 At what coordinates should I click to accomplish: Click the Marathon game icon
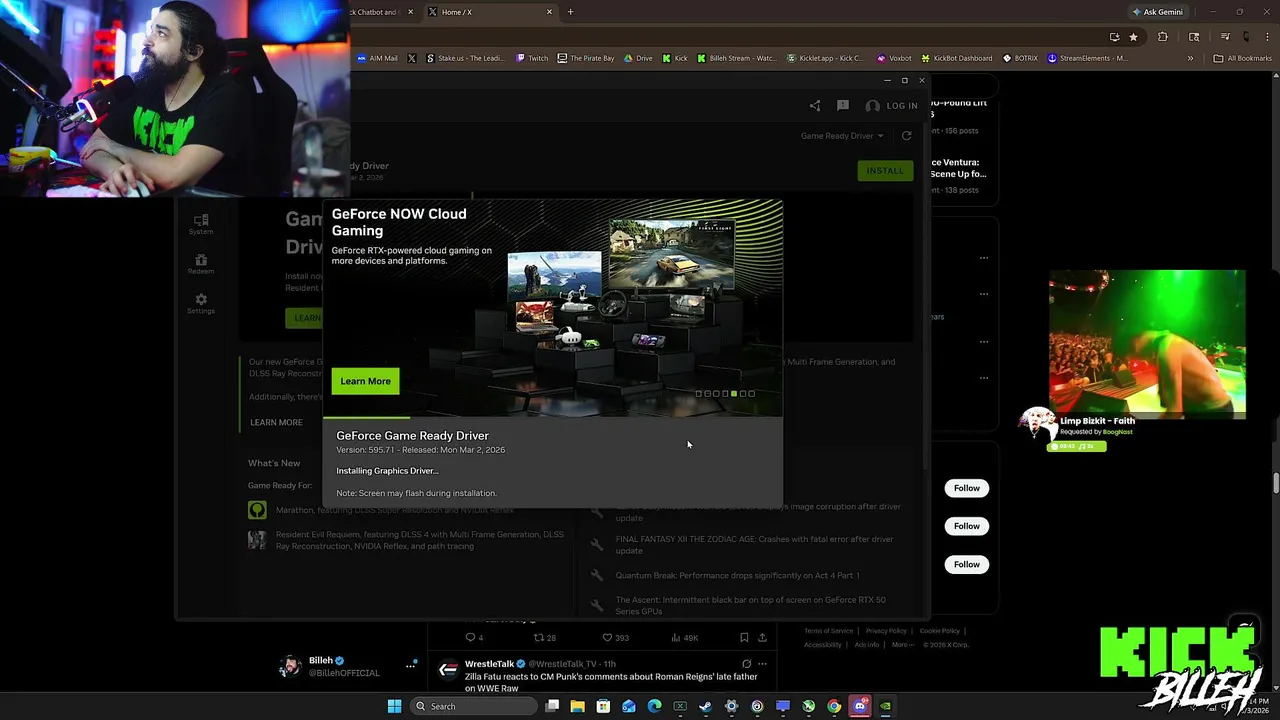pos(257,510)
